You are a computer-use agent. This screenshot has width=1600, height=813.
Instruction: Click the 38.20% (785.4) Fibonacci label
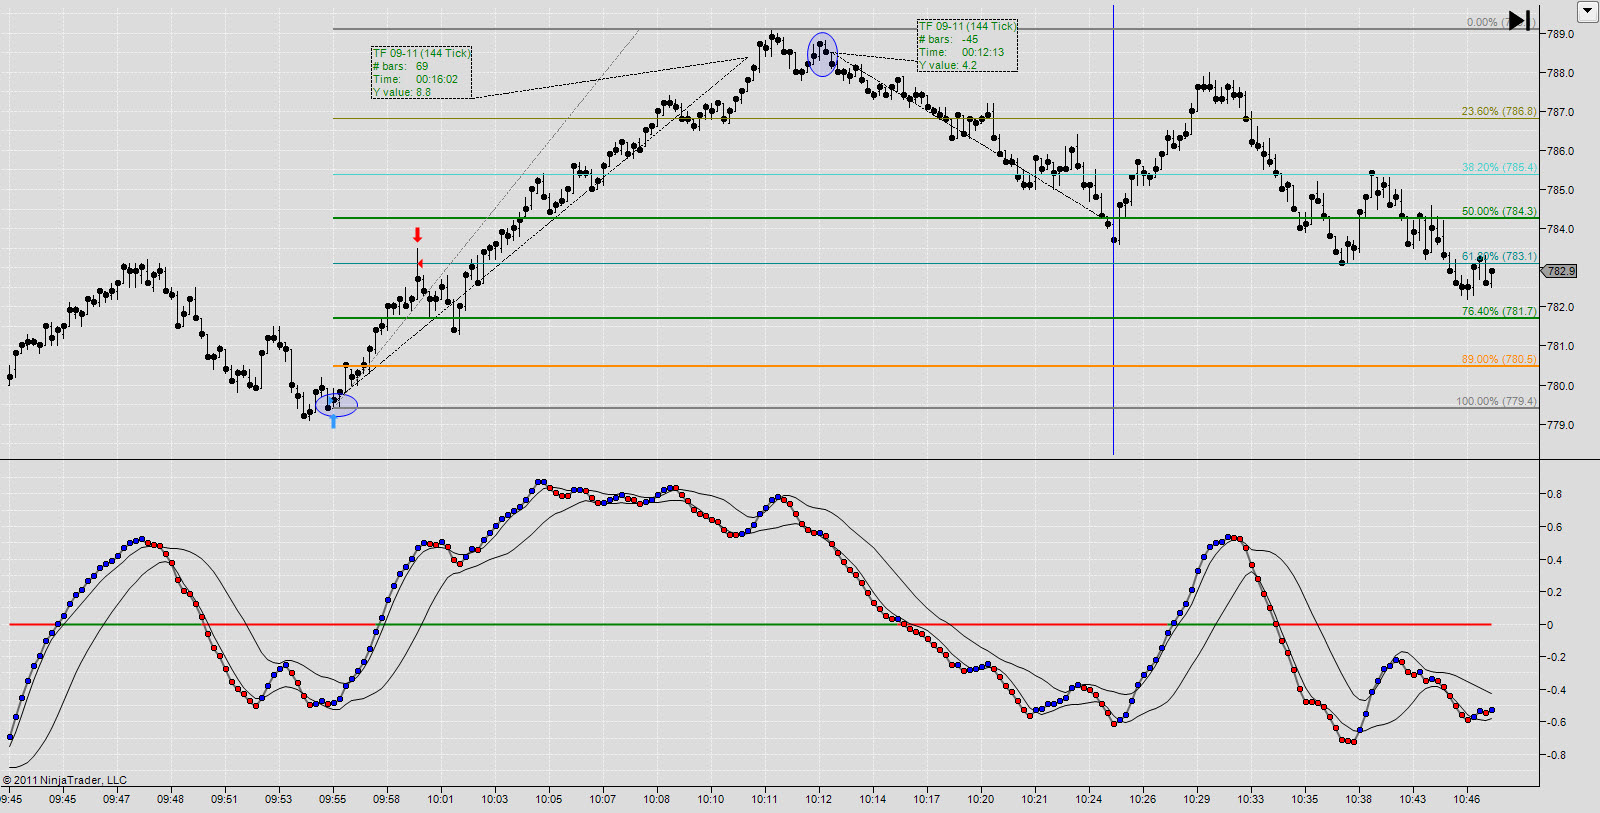(x=1498, y=167)
